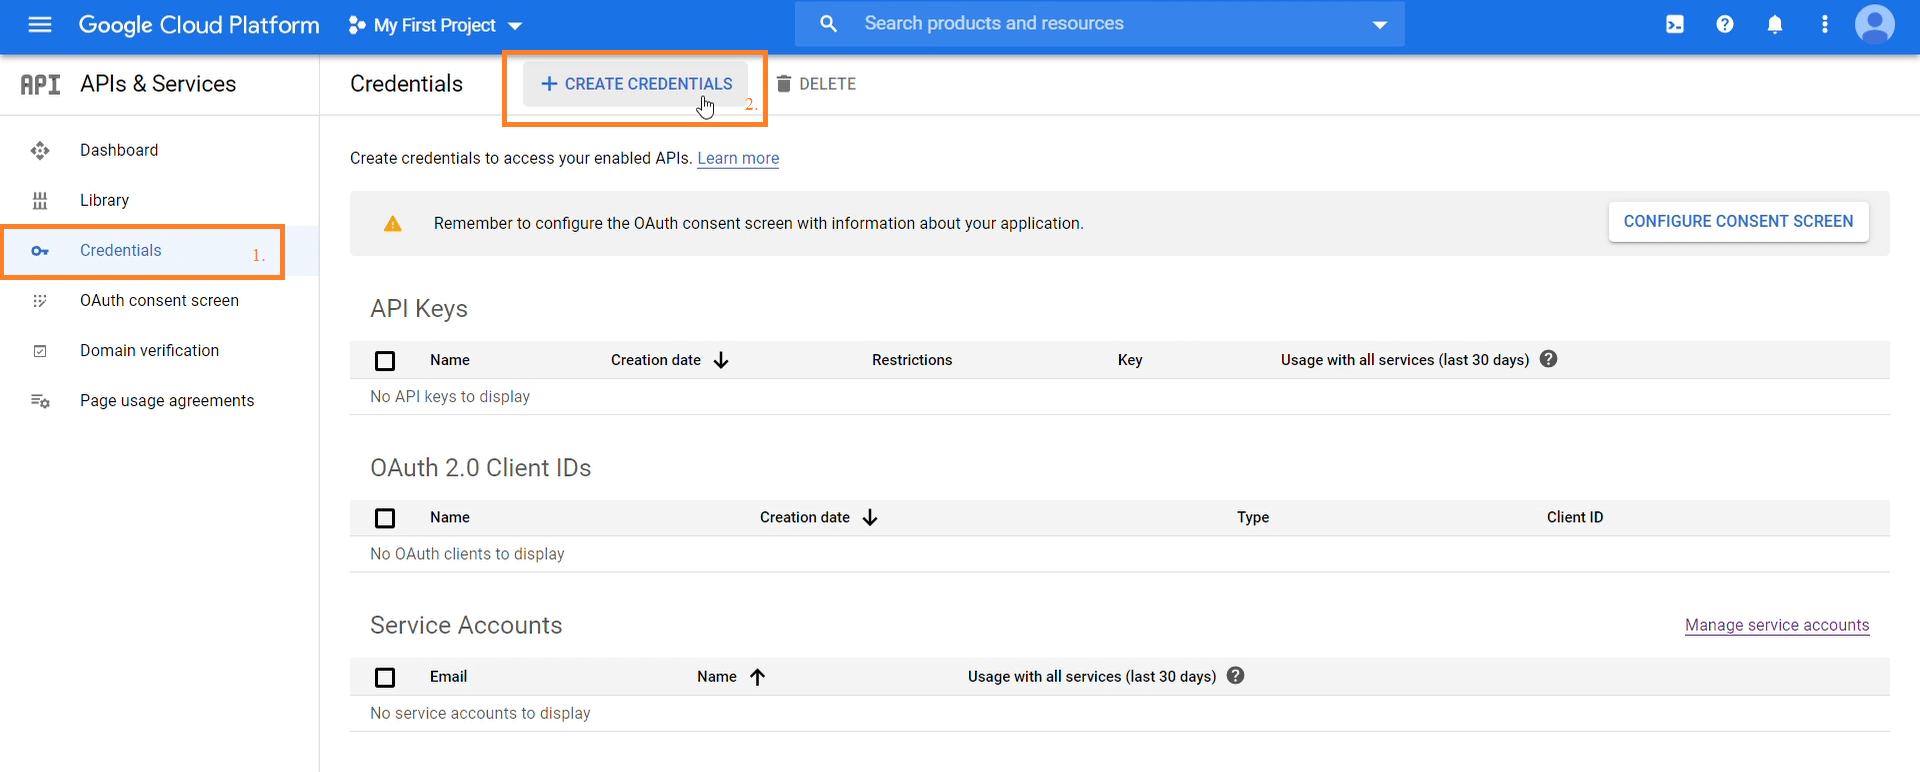Click the Credentials key icon
The height and width of the screenshot is (772, 1920).
pyautogui.click(x=40, y=251)
